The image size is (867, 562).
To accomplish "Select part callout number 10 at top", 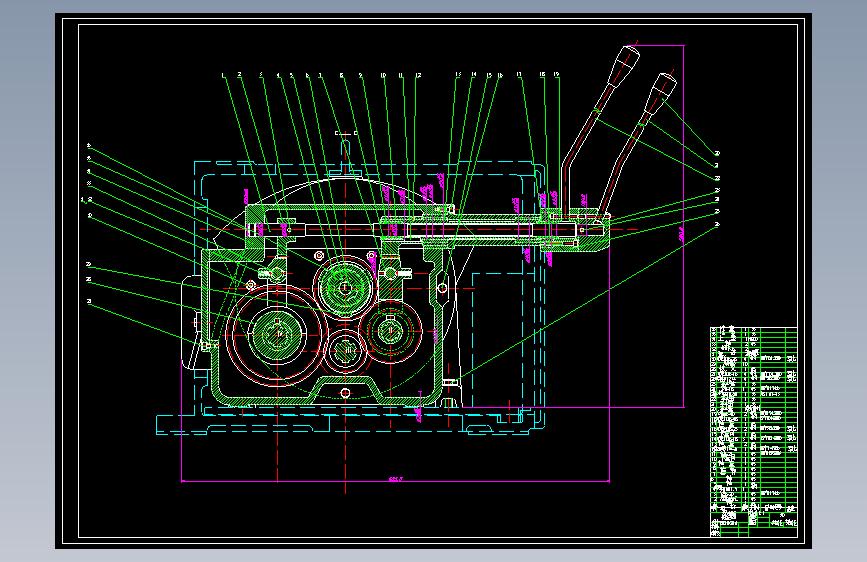I will pyautogui.click(x=383, y=75).
